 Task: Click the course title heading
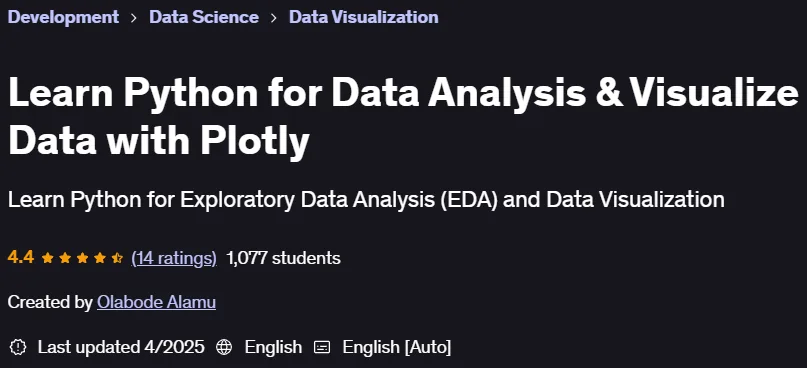pos(404,116)
